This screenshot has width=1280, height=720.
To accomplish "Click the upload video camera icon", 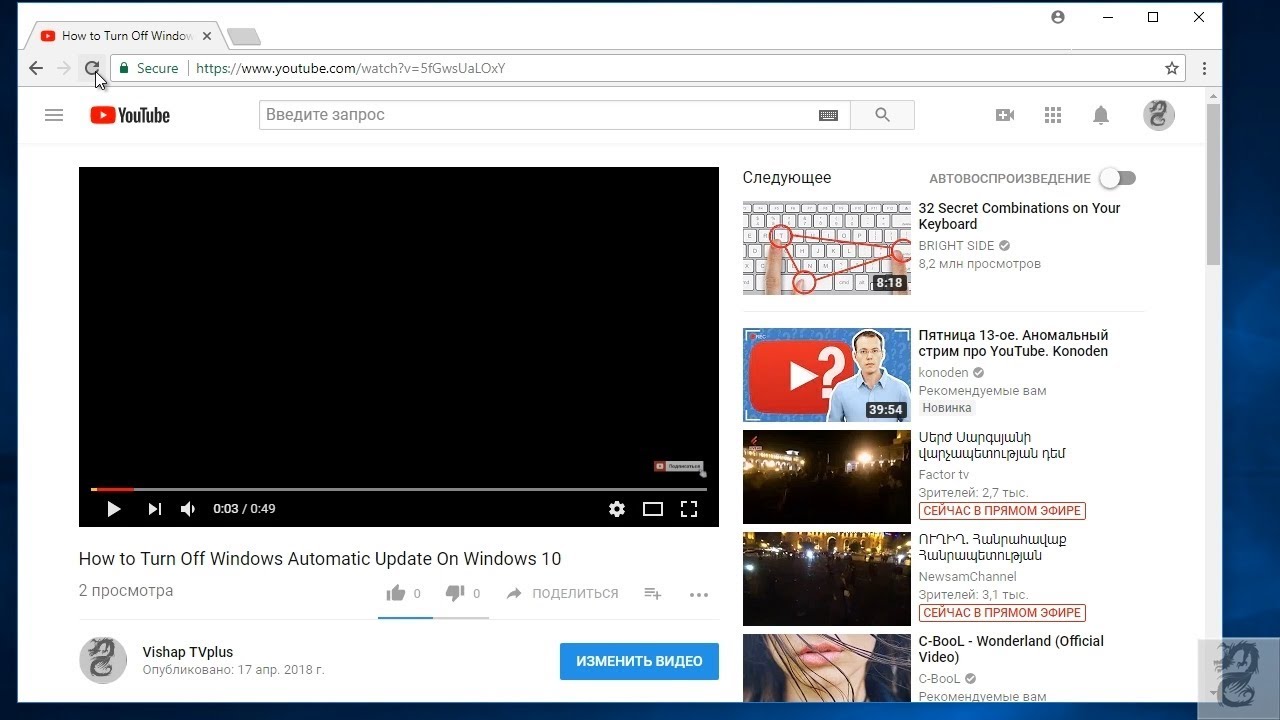I will pos(1005,115).
